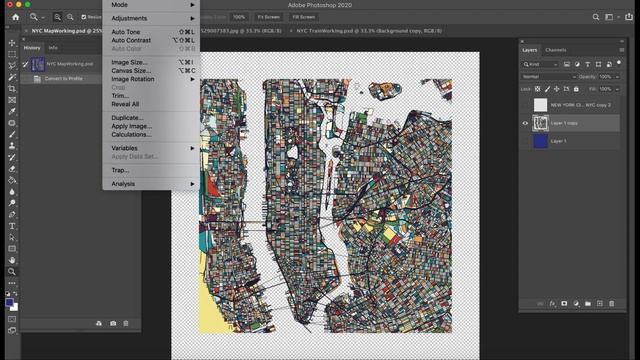Open the Edit Toolbar three-dots button
The image size is (640, 360).
click(12, 283)
